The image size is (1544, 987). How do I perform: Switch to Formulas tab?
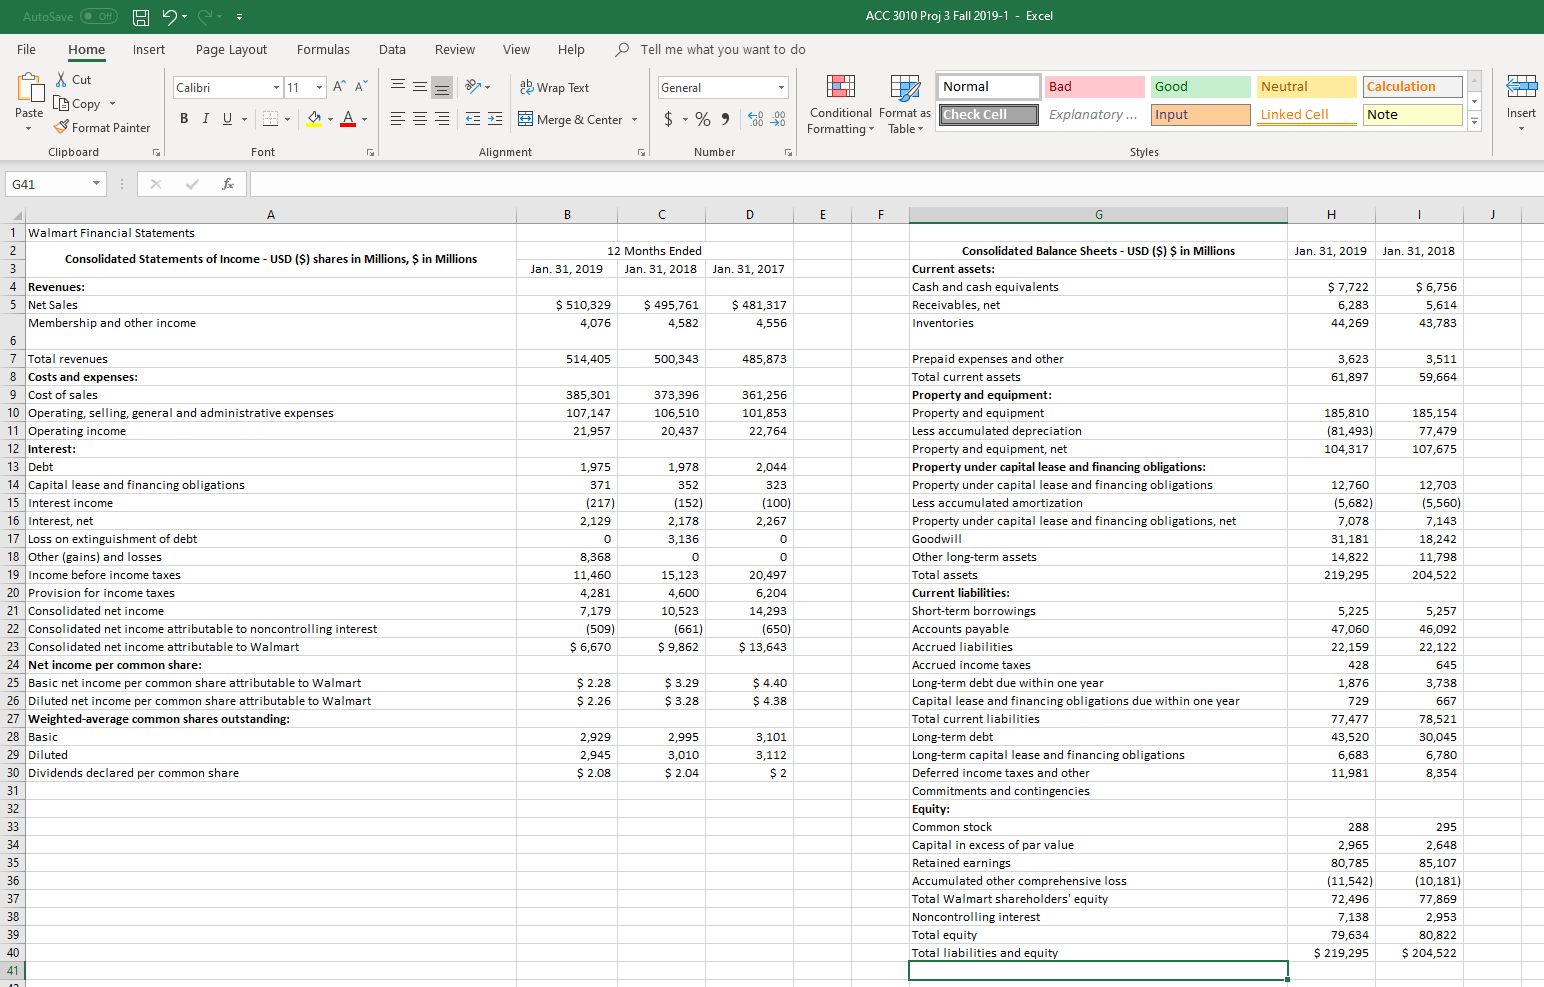(x=323, y=49)
